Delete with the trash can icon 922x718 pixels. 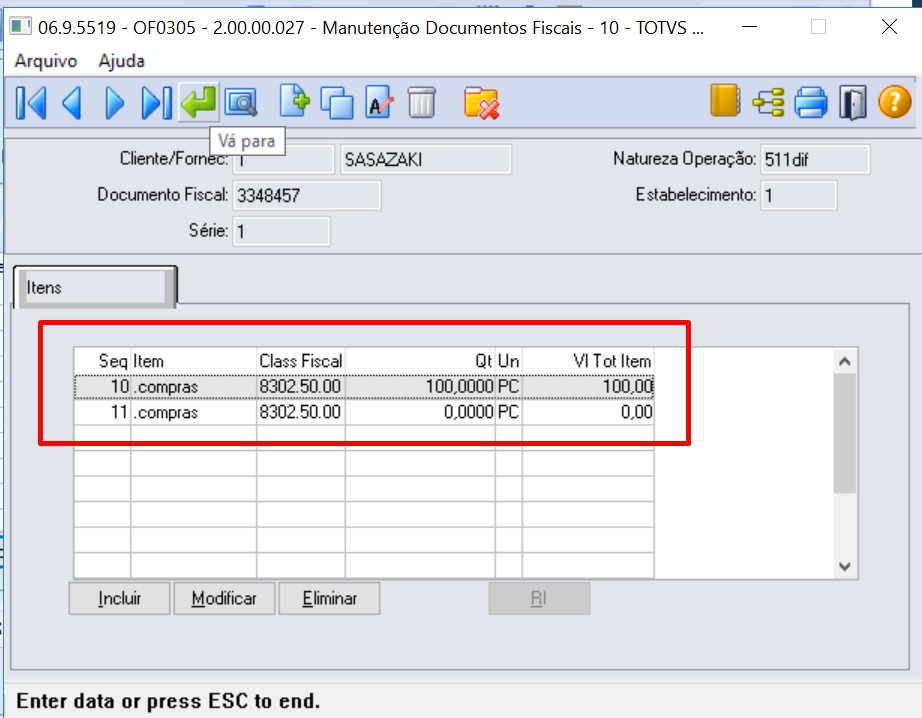(x=422, y=103)
